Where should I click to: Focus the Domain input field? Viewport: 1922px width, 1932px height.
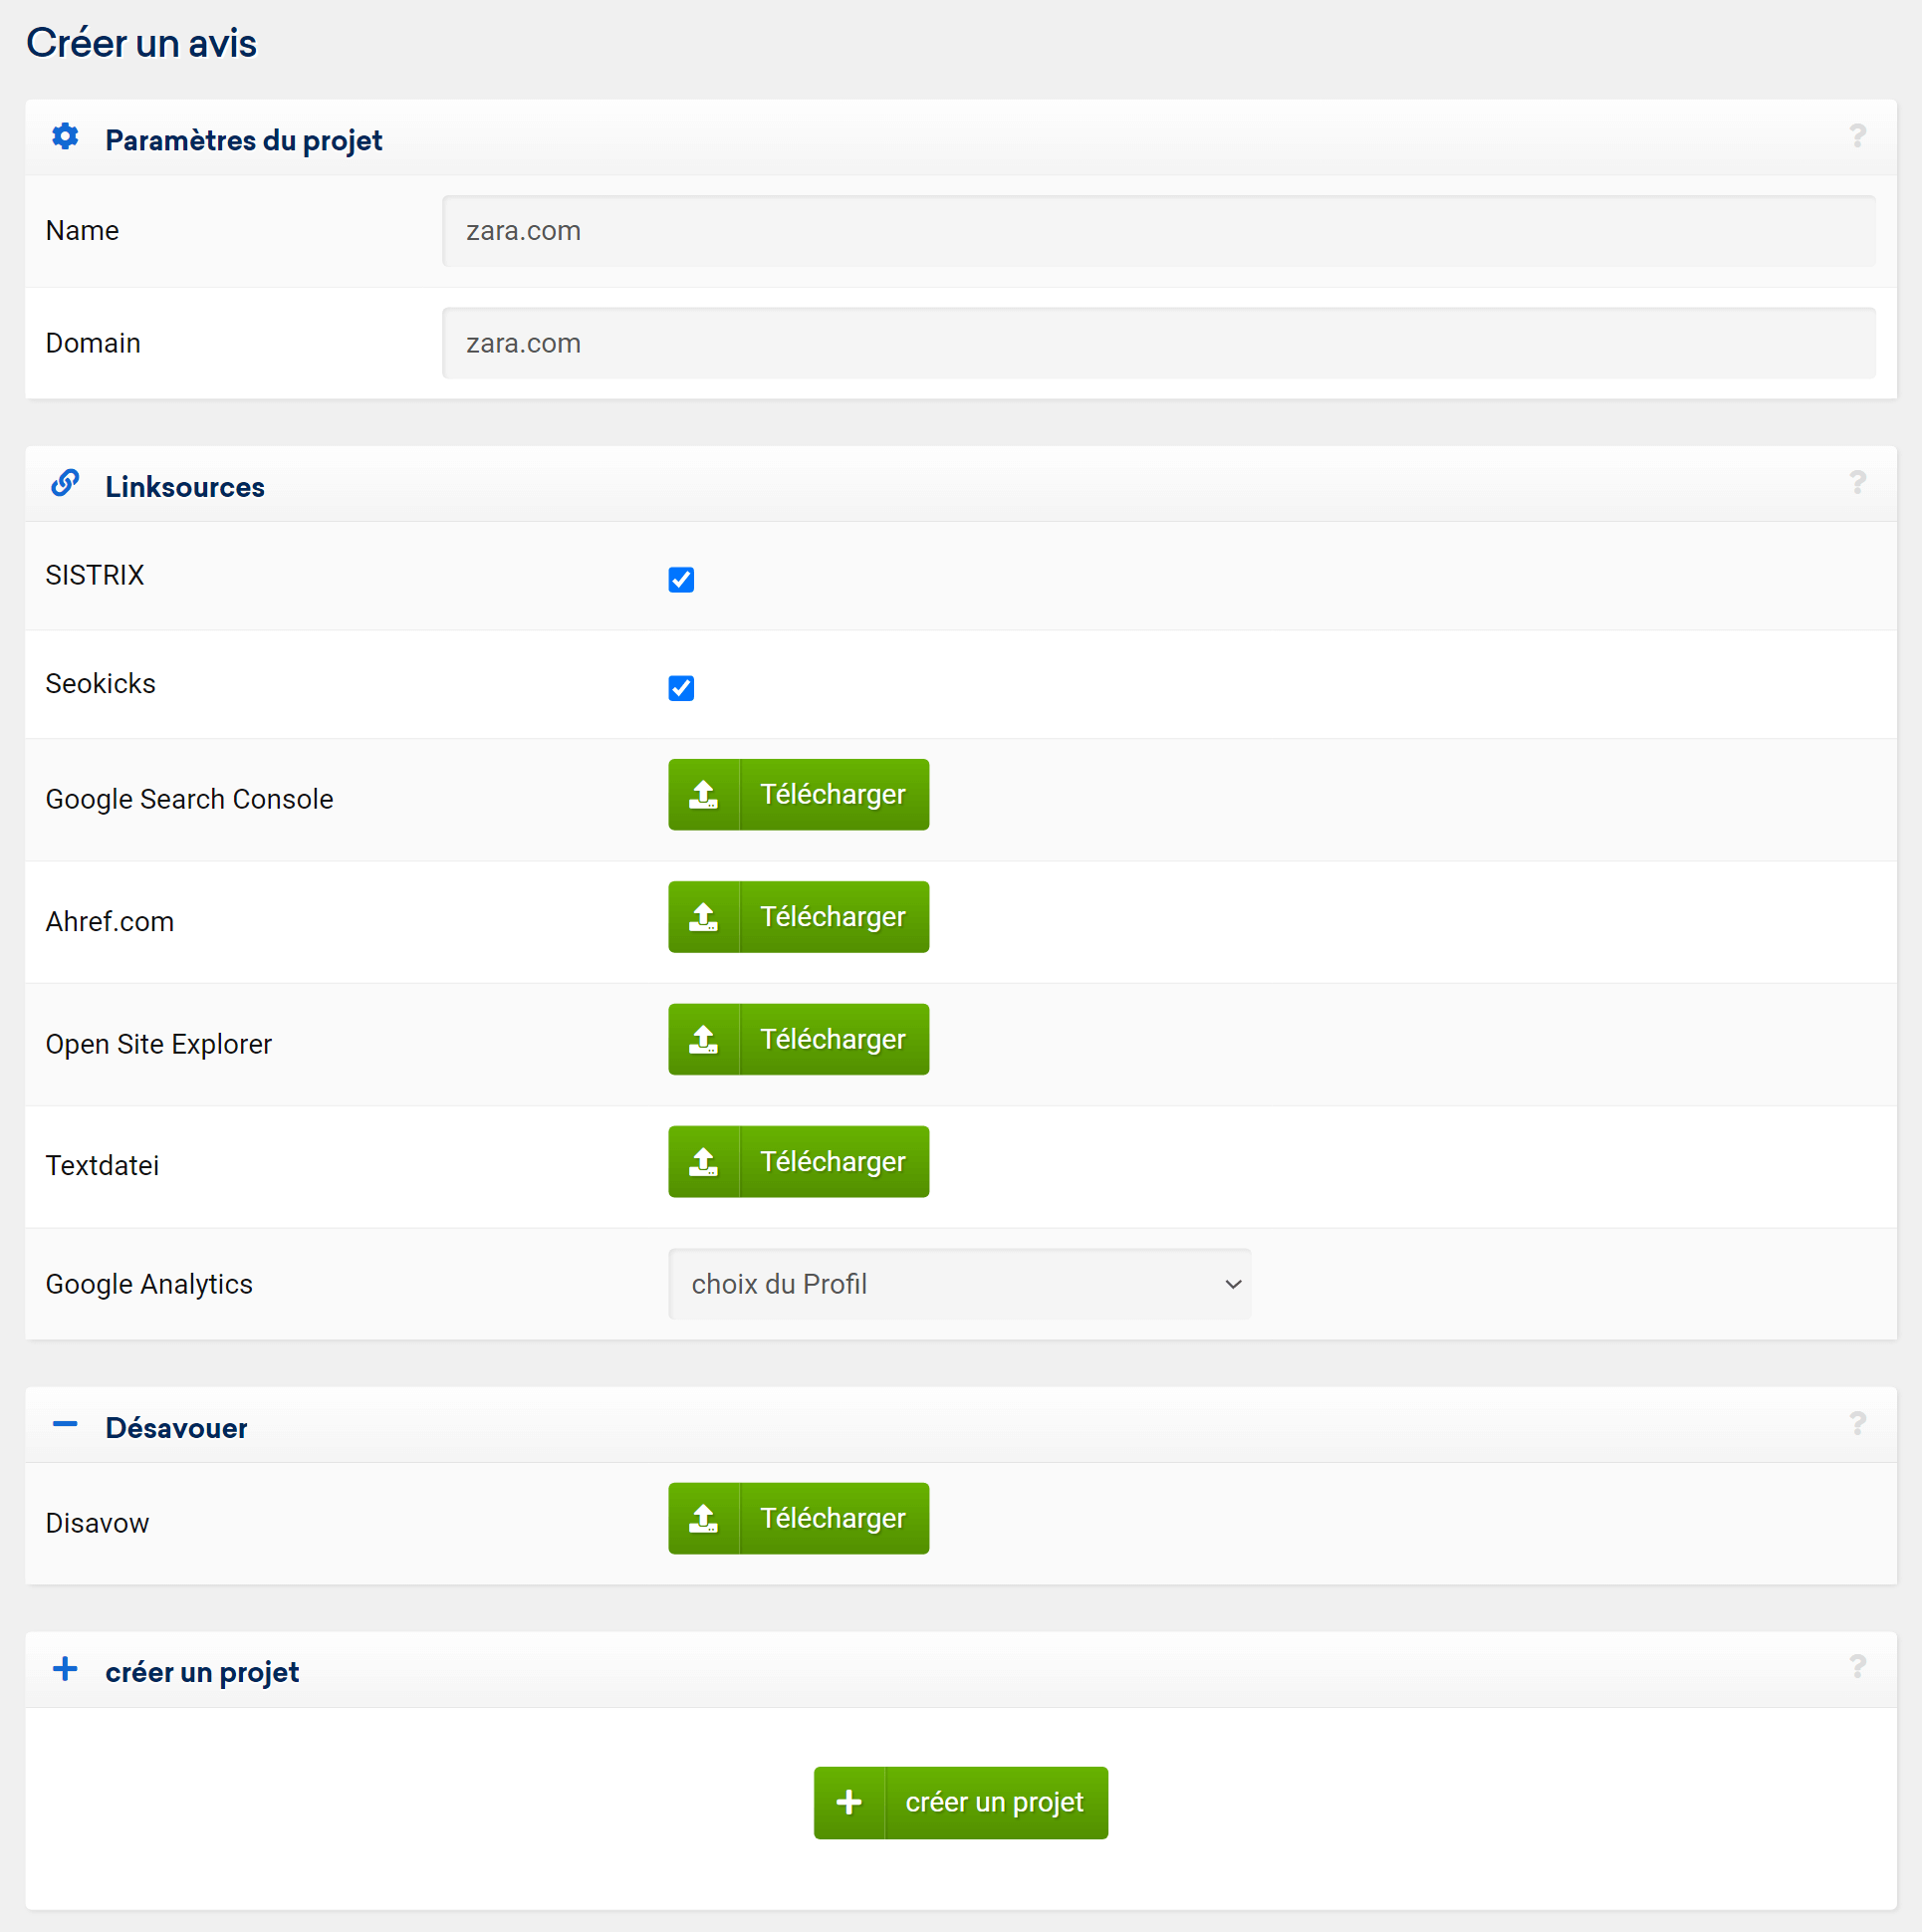[1158, 343]
